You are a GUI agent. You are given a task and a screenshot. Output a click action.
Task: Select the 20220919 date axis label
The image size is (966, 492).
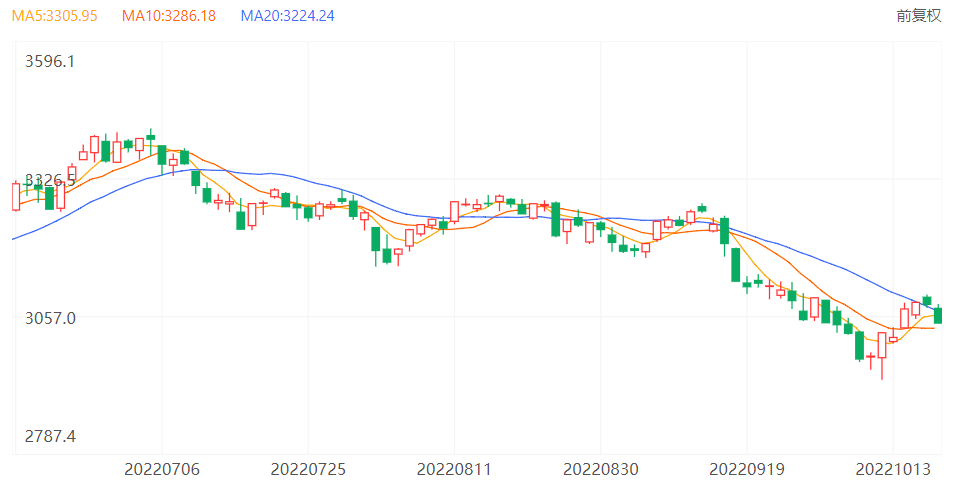pos(747,470)
